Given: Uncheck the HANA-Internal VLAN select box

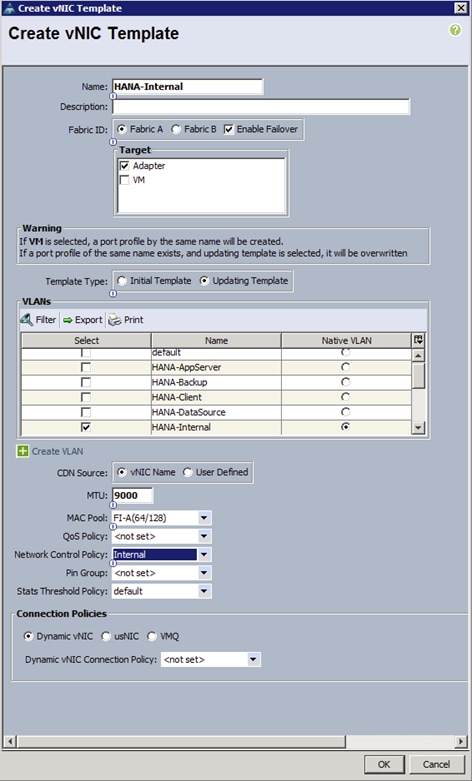Looking at the screenshot, I should point(86,427).
